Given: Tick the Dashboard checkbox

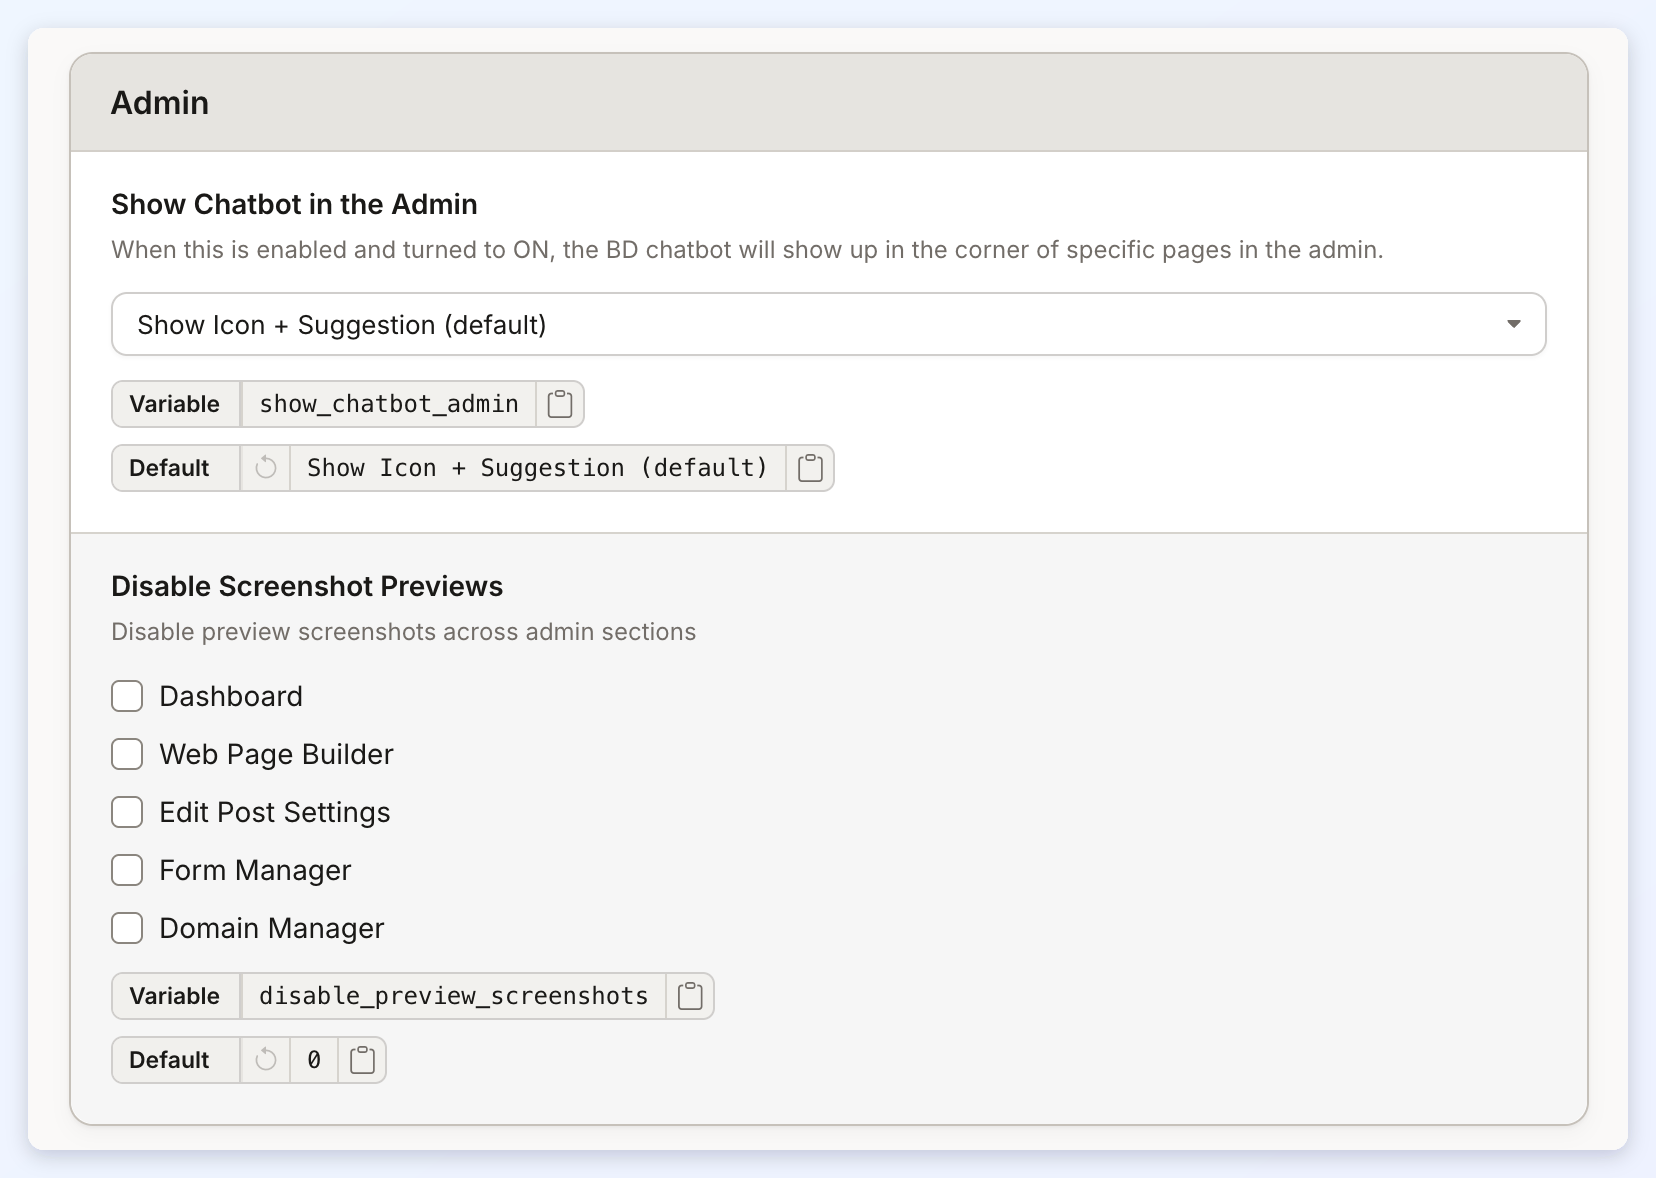Looking at the screenshot, I should pyautogui.click(x=127, y=696).
